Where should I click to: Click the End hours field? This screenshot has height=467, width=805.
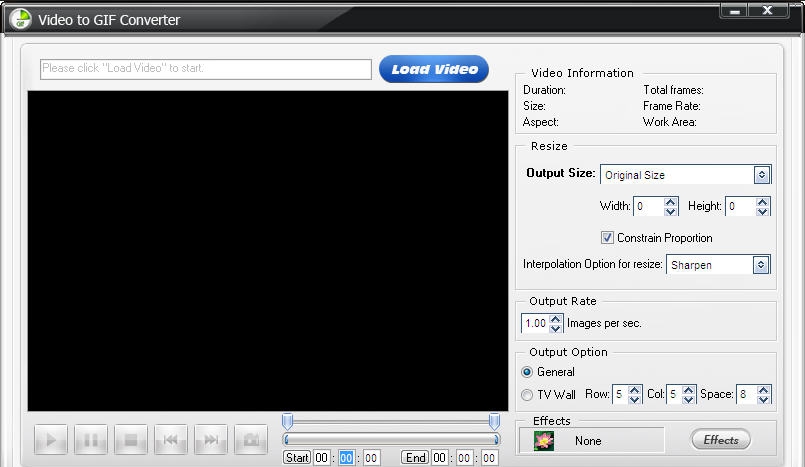pos(439,458)
